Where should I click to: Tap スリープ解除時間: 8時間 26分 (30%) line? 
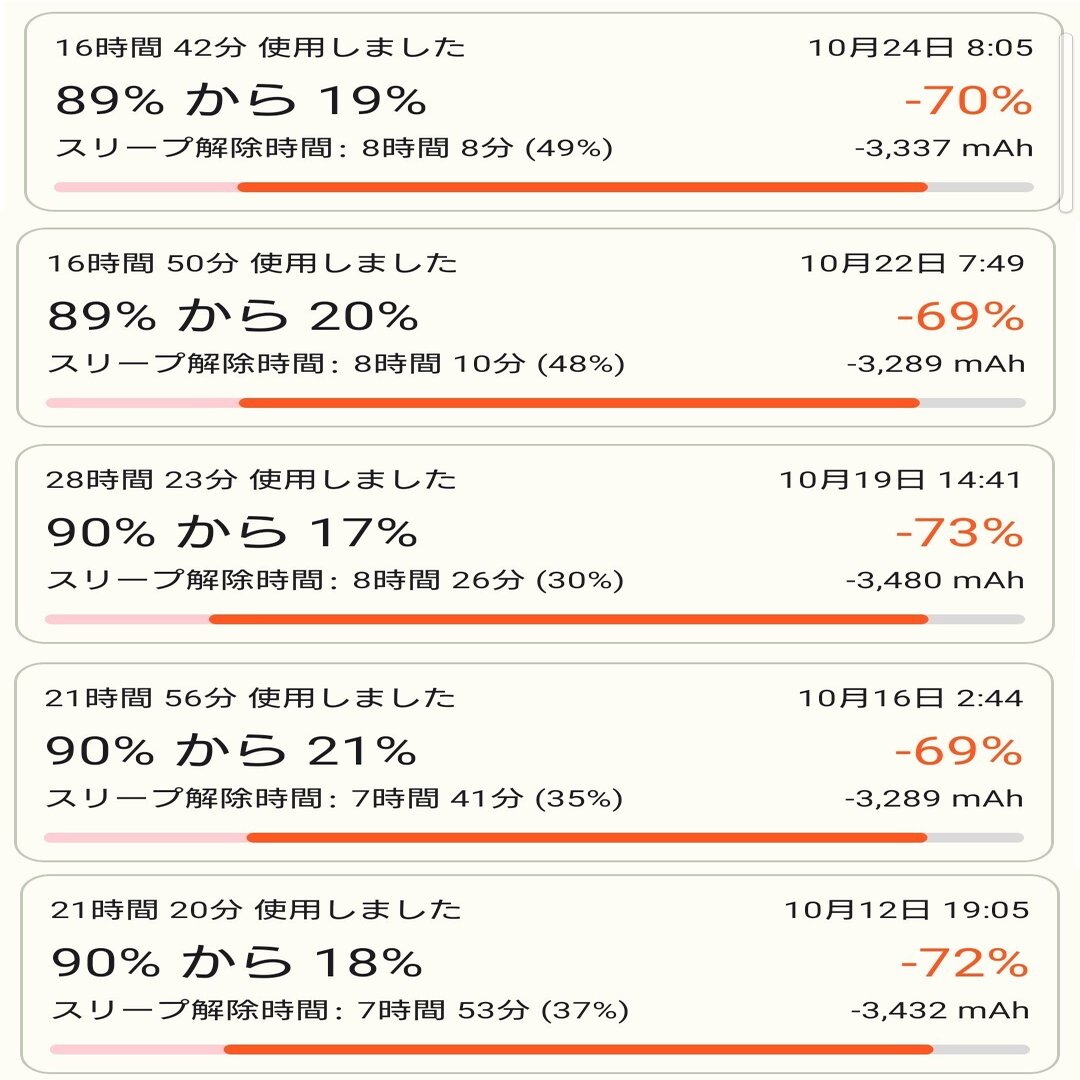tap(335, 580)
